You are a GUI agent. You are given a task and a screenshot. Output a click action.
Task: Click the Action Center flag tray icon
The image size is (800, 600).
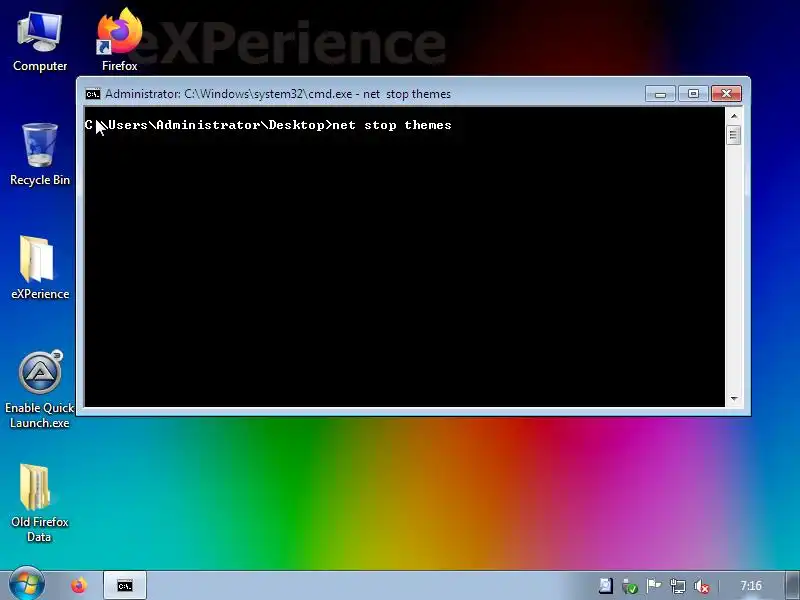[654, 586]
